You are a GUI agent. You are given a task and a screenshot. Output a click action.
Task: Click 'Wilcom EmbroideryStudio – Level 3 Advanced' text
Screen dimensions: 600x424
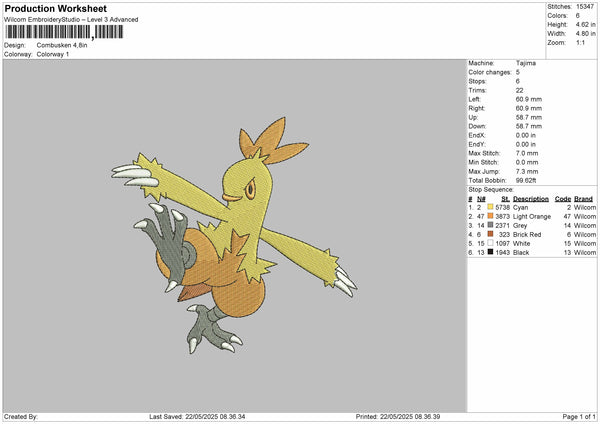(71, 20)
